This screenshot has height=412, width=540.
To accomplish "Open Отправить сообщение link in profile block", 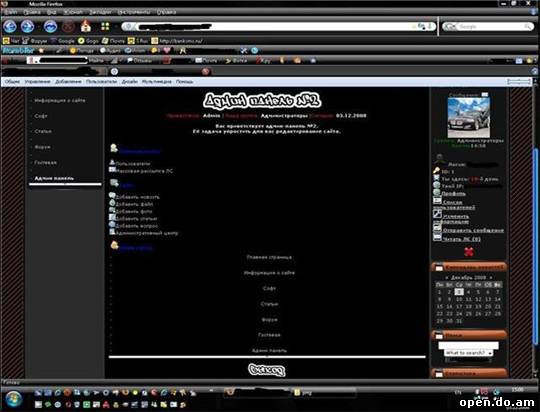I will [473, 230].
